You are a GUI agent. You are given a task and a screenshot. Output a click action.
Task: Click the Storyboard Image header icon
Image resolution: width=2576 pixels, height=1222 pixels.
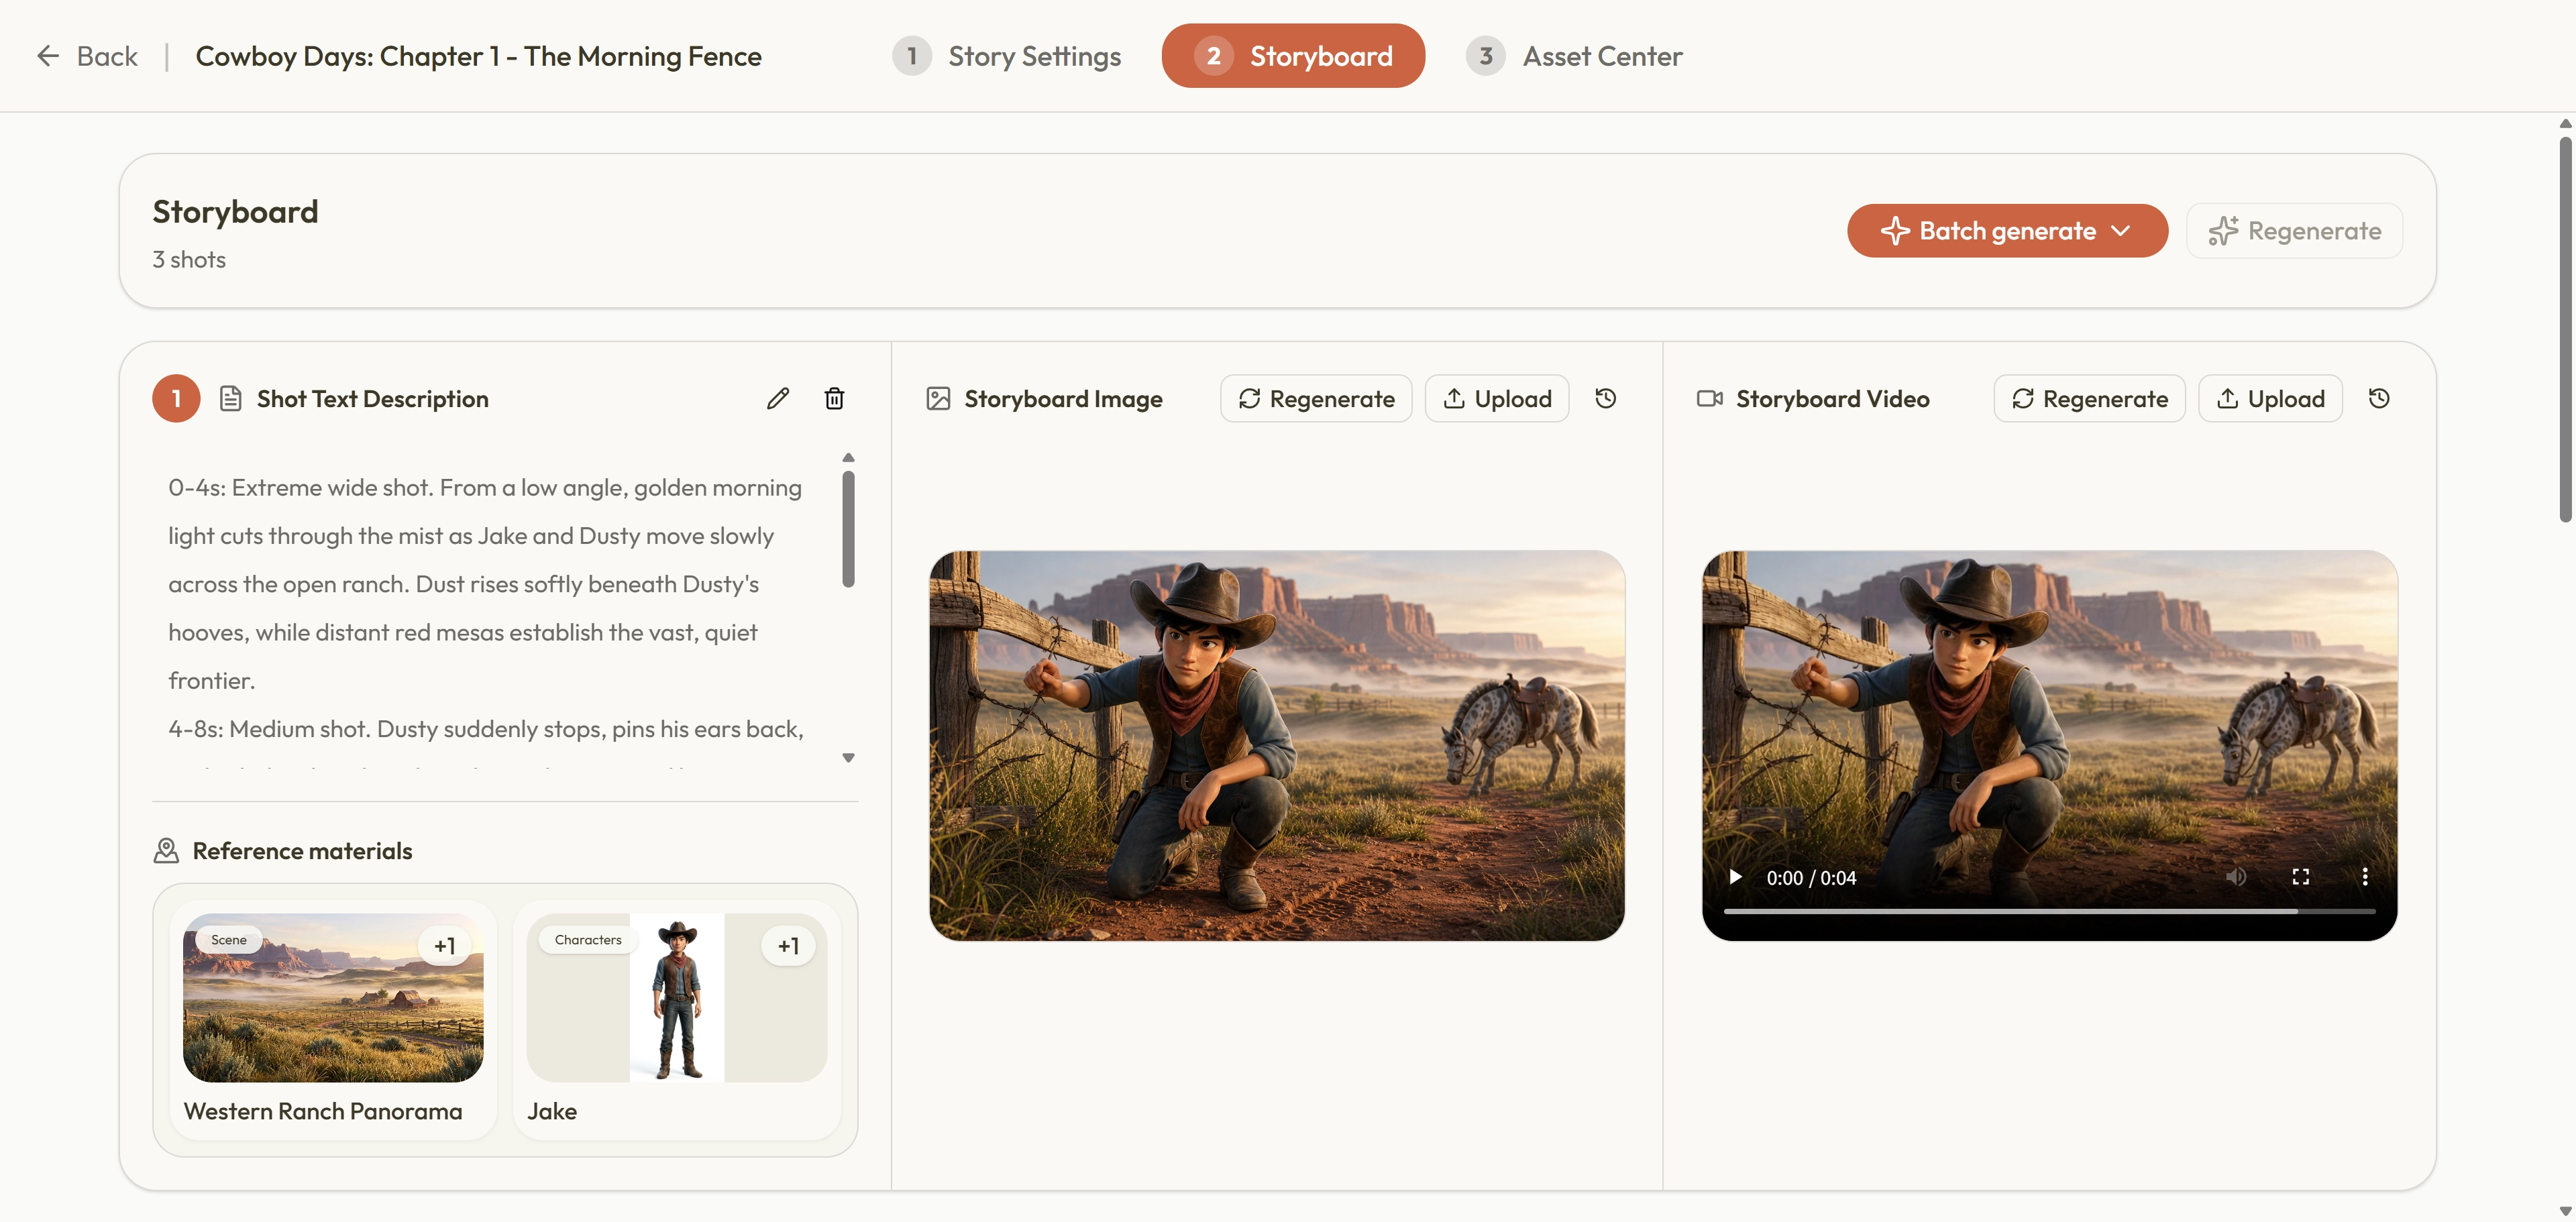pyautogui.click(x=938, y=399)
